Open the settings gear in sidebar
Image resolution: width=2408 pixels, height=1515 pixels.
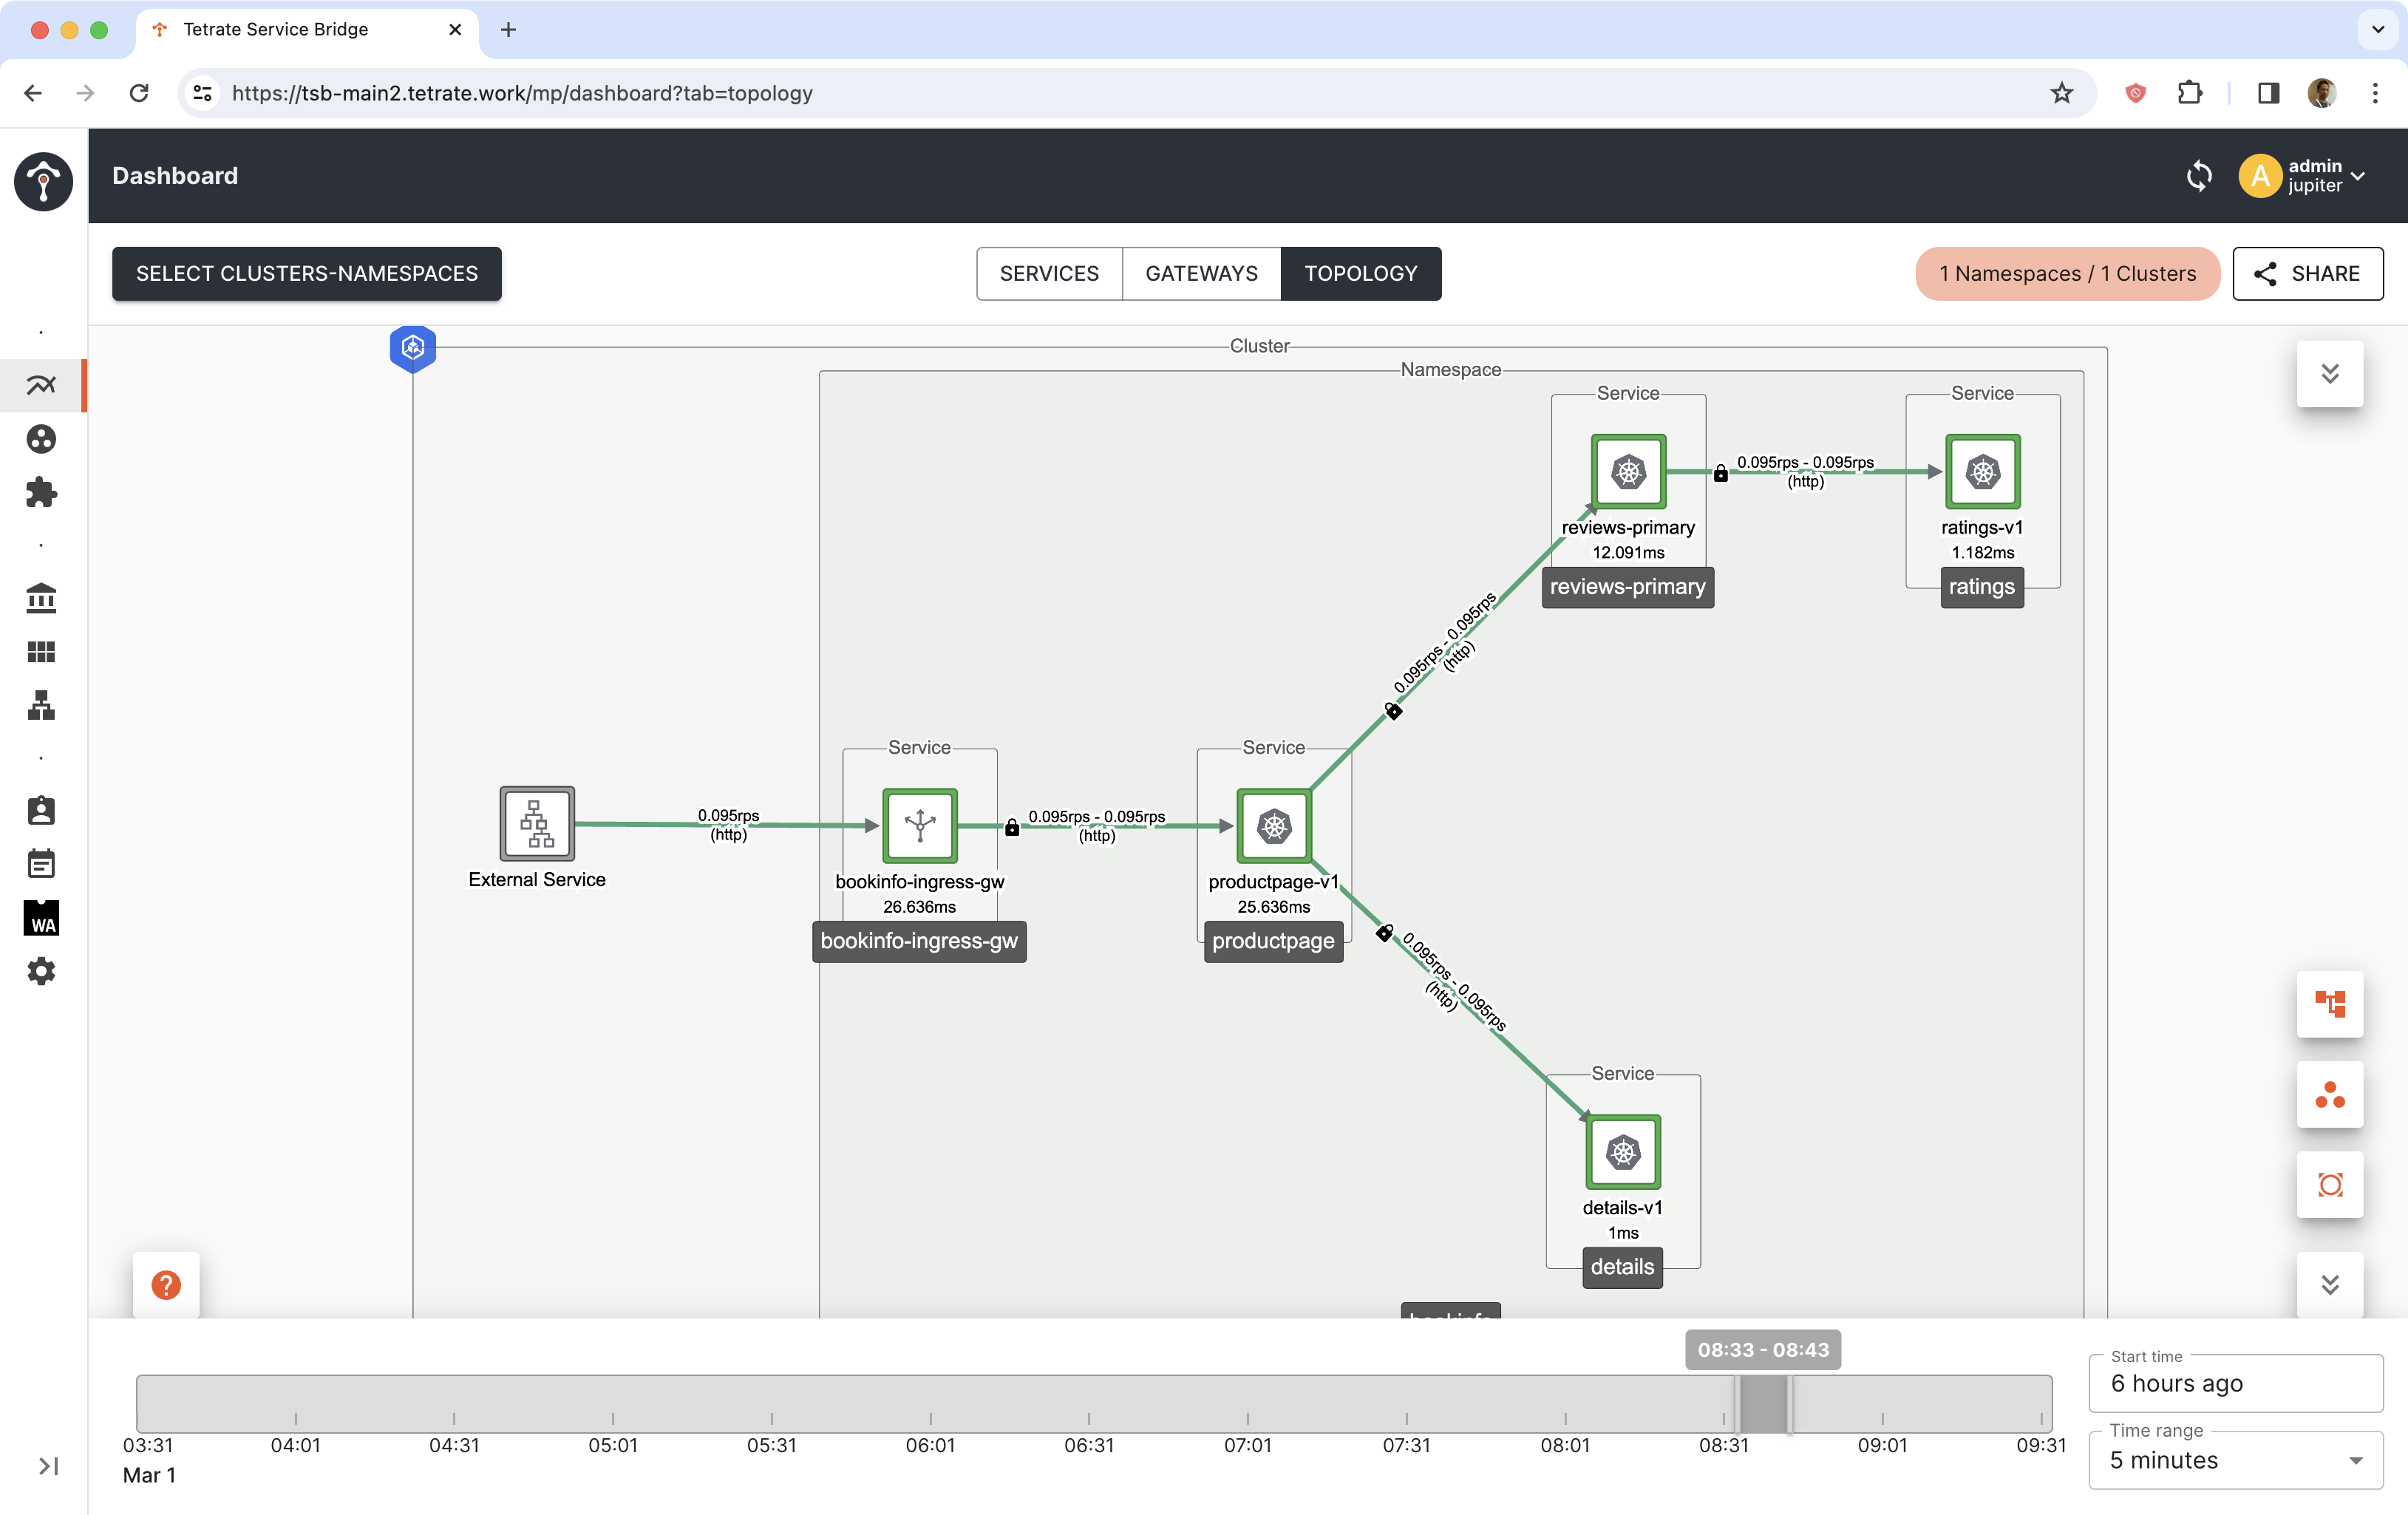[41, 970]
